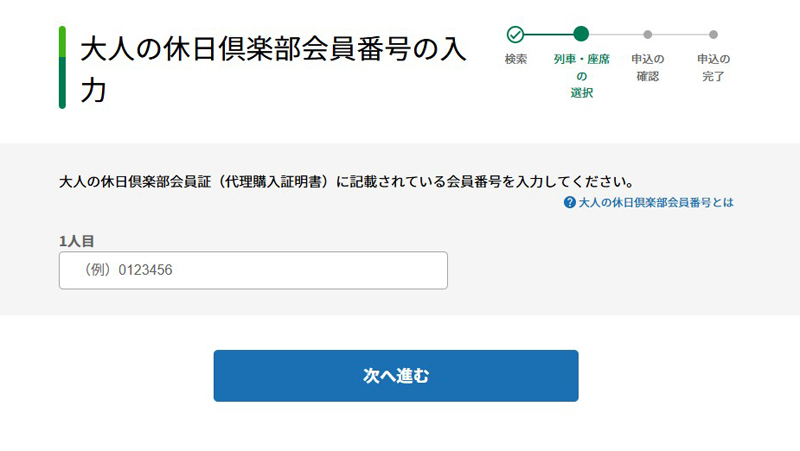Jump to the 申込の完了 step label

[713, 67]
